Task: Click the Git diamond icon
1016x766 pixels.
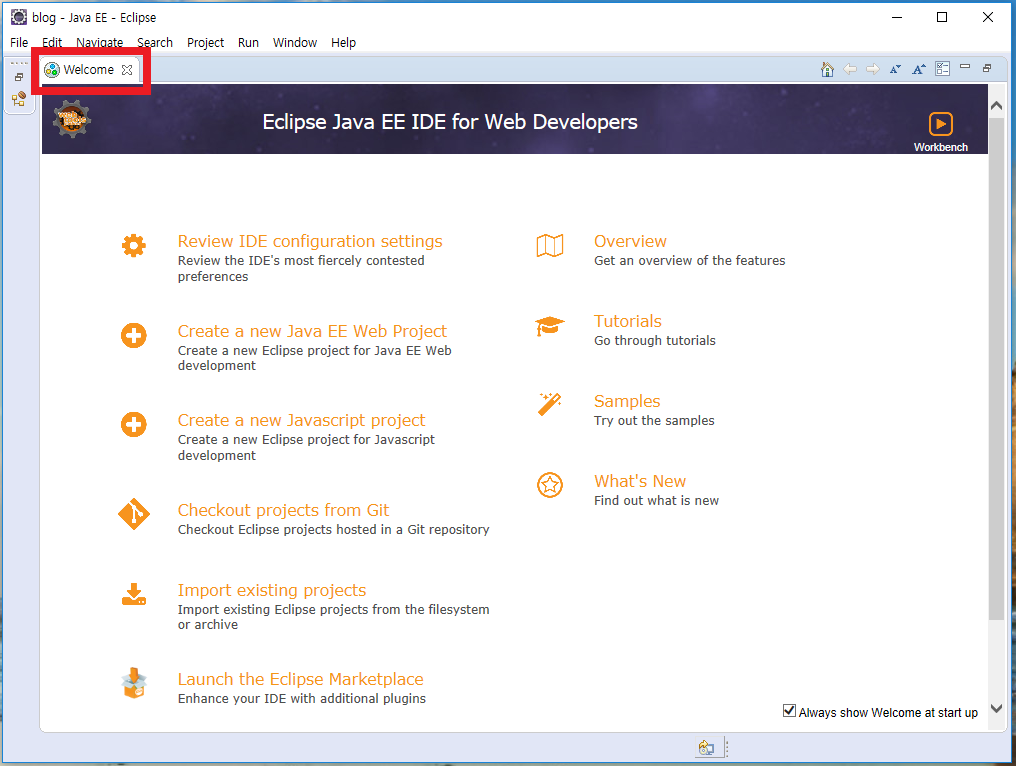Action: pos(134,515)
